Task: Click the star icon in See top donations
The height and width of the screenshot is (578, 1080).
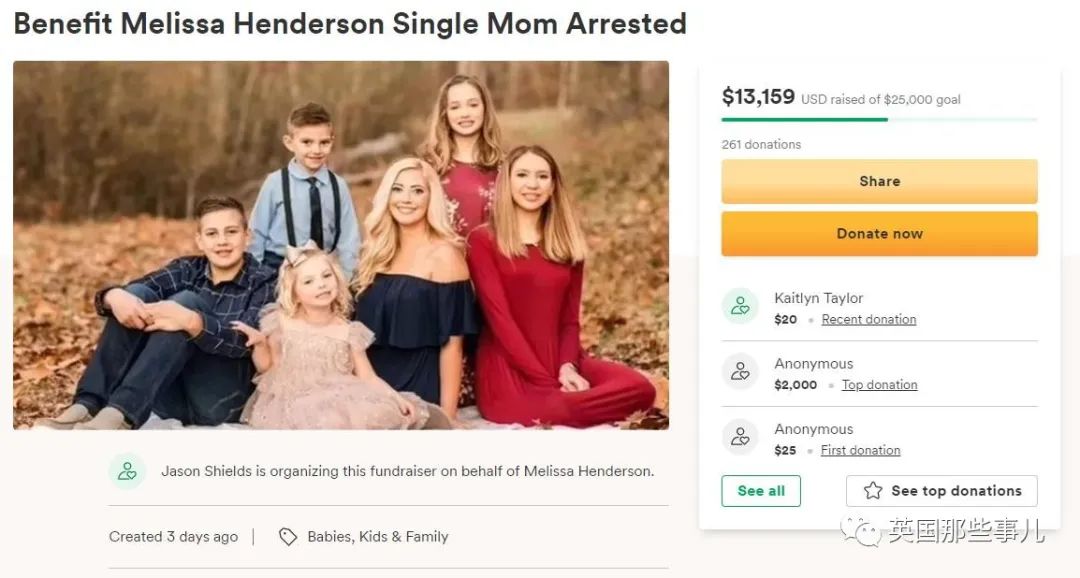Action: click(873, 491)
